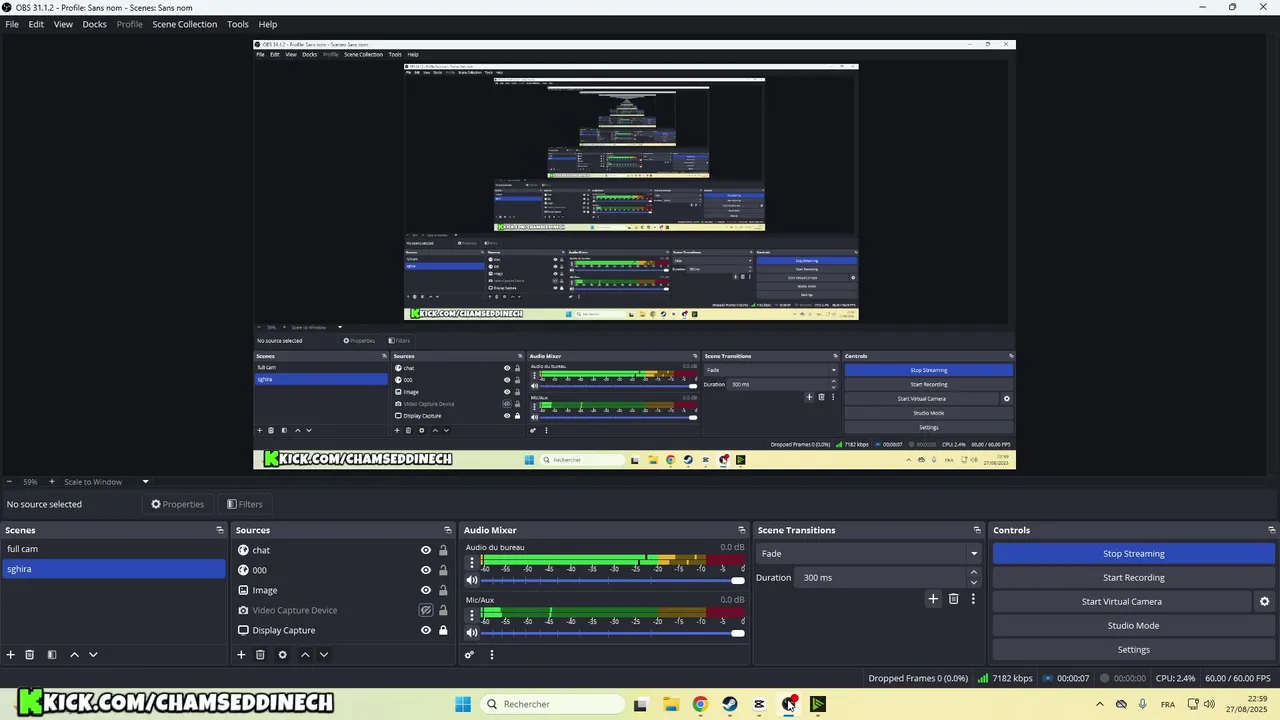Open virtual camera config gear

1264,602
